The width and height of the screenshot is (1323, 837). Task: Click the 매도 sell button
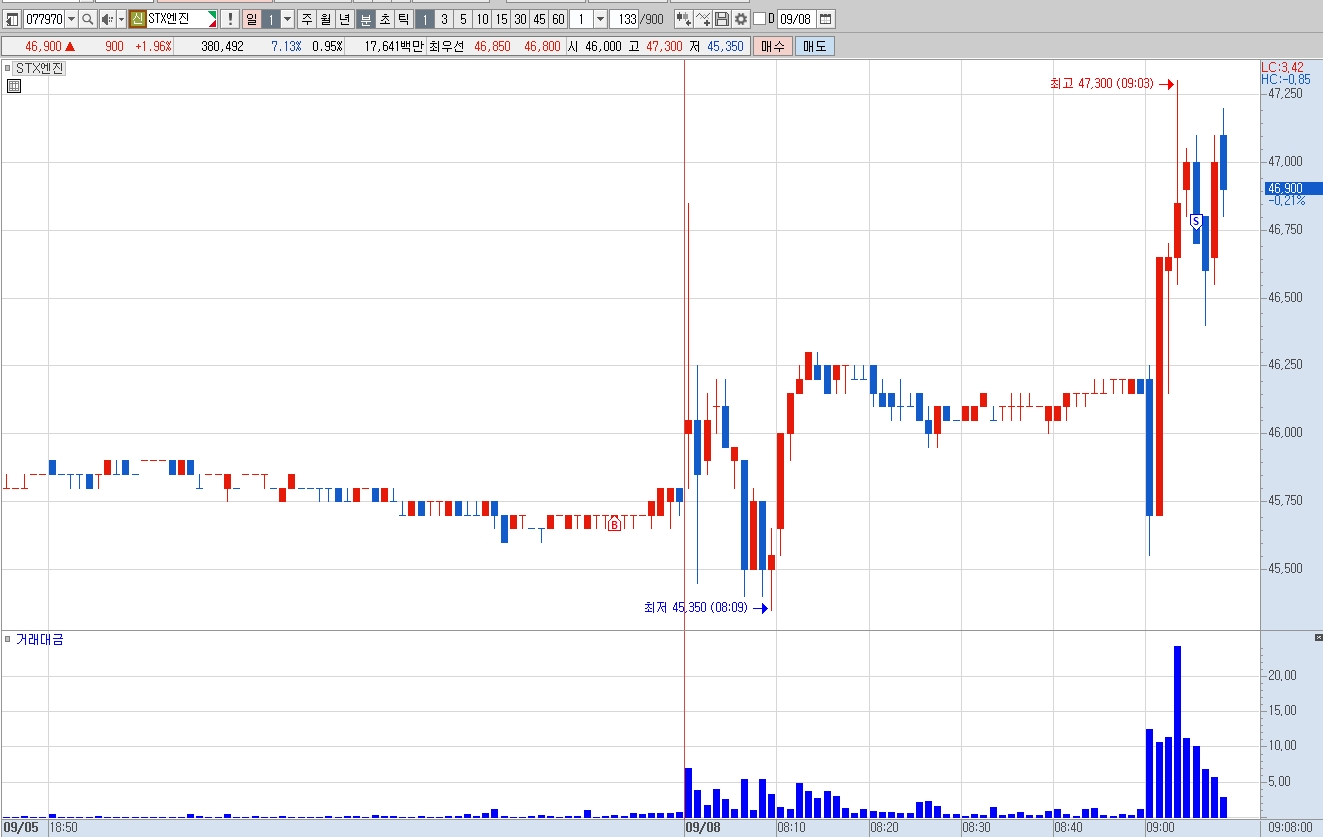click(815, 46)
